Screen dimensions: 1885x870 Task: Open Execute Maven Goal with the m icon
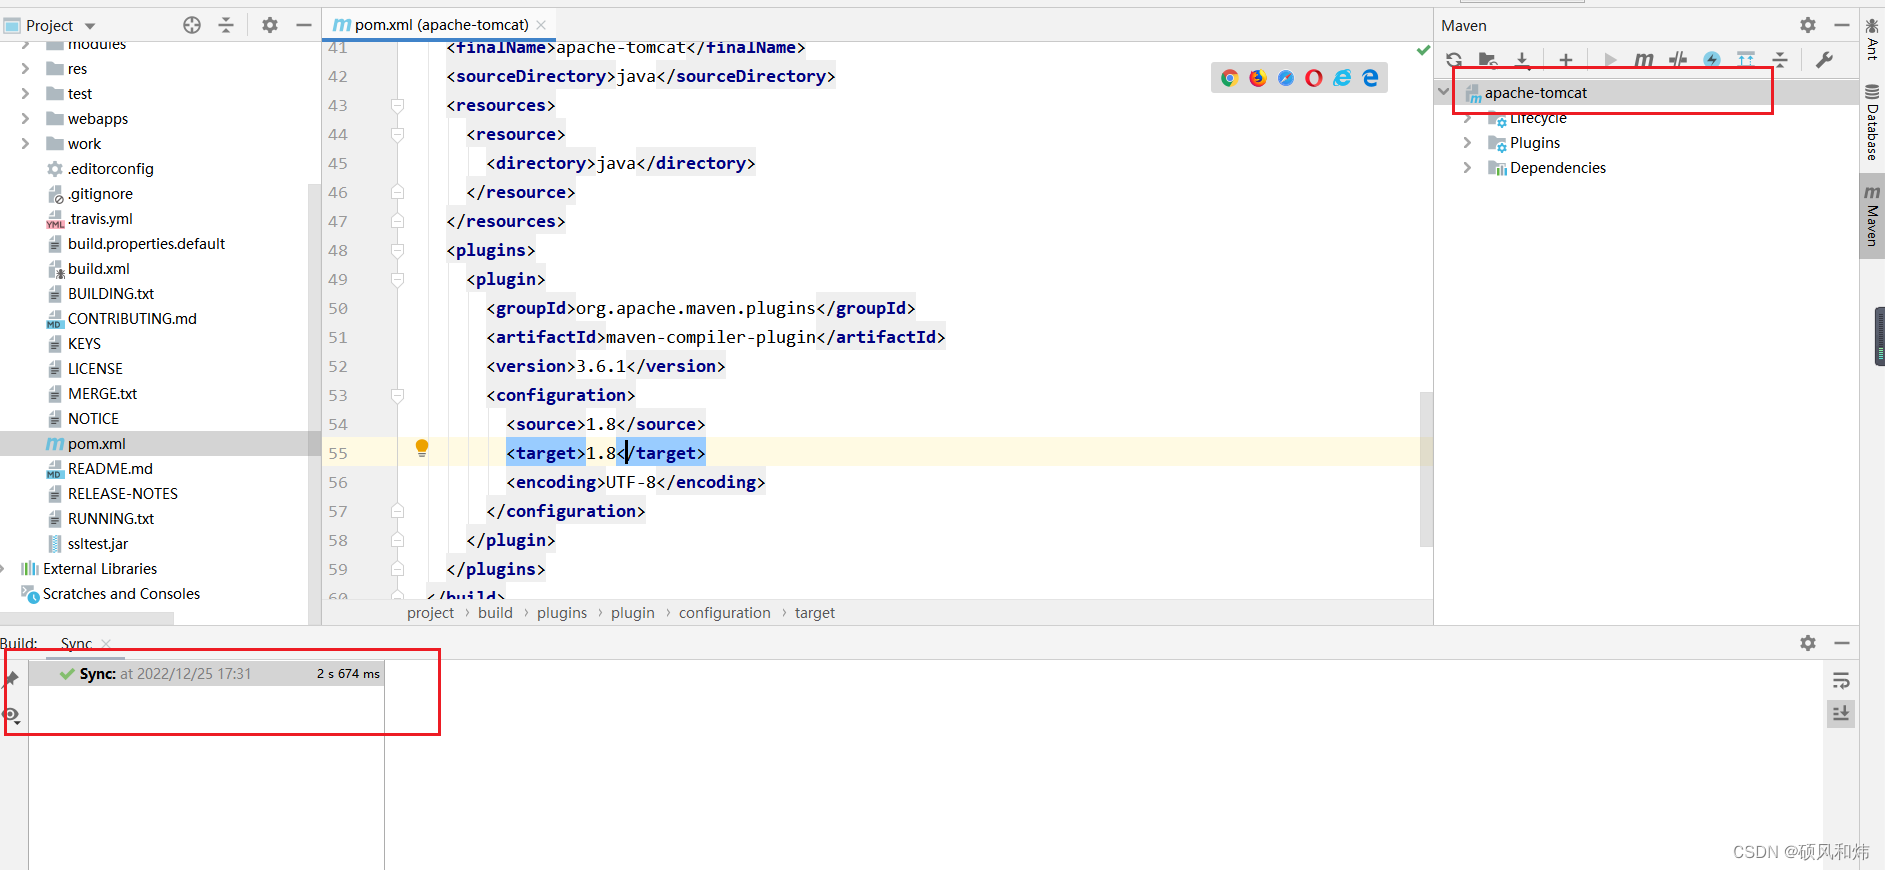[1644, 60]
